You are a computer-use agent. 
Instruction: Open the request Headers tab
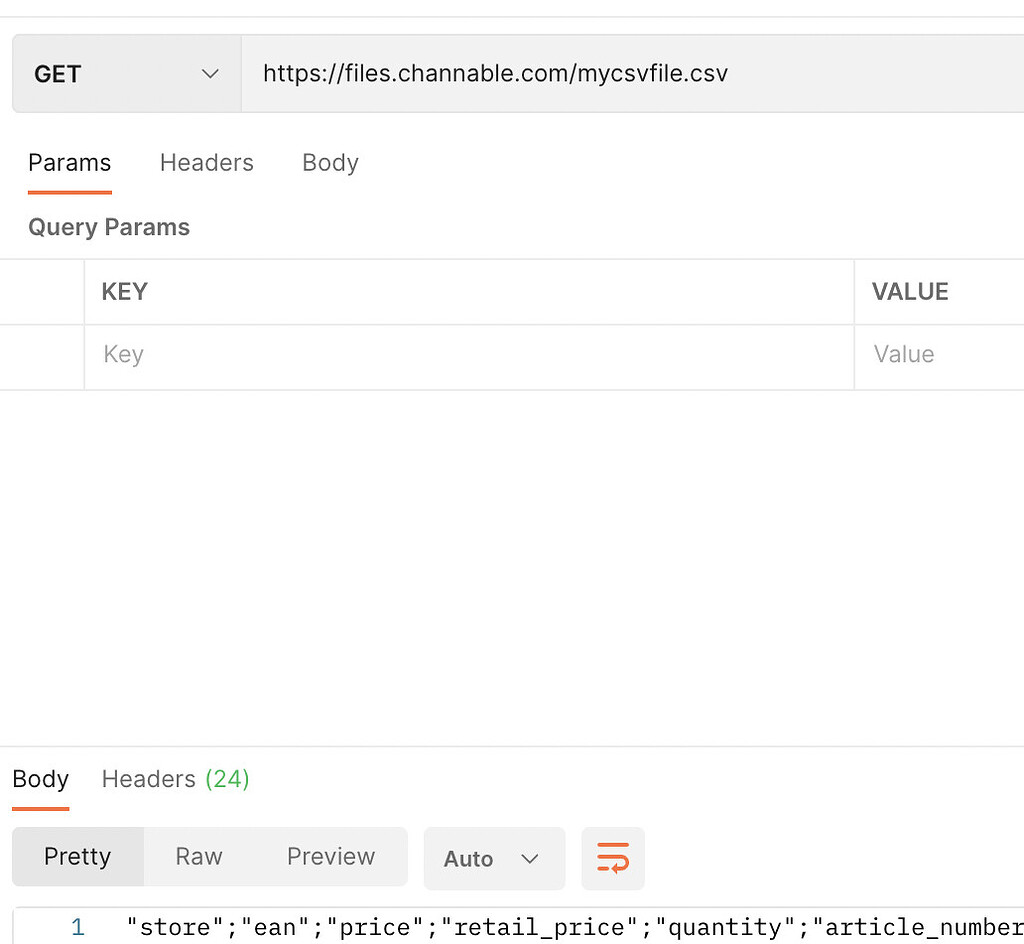pyautogui.click(x=206, y=162)
